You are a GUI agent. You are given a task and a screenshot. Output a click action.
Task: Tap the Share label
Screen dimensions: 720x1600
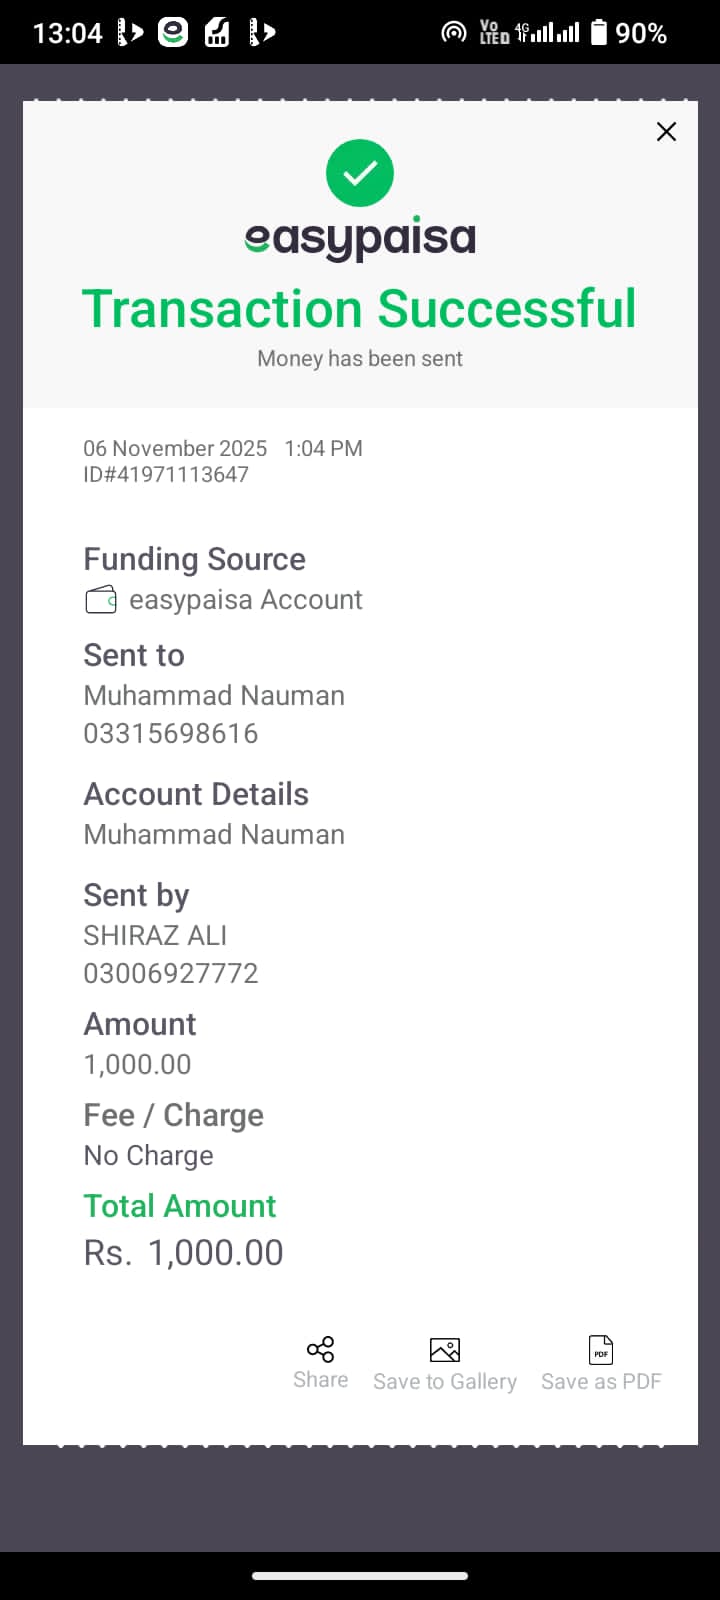pyautogui.click(x=320, y=1380)
